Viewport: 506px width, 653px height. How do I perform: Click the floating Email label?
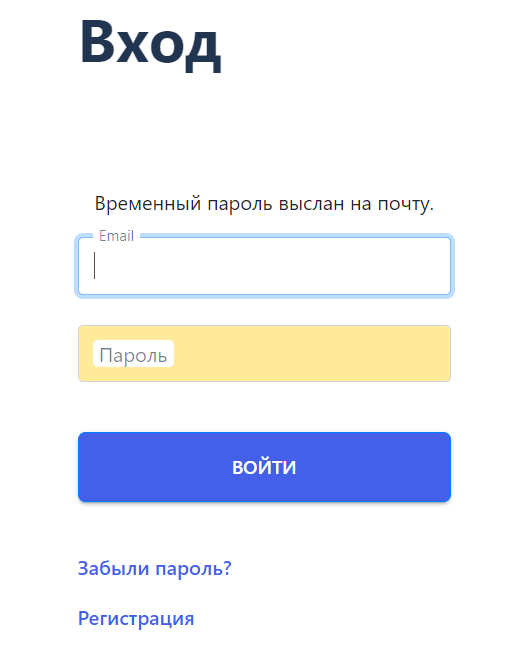(116, 236)
